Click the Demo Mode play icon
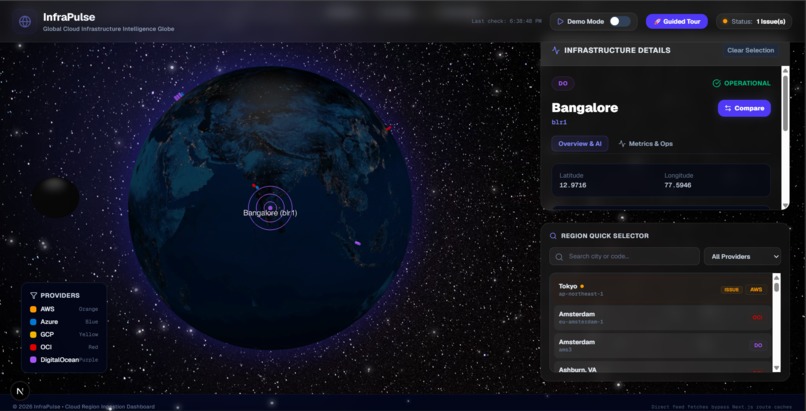806x411 pixels. (x=560, y=22)
